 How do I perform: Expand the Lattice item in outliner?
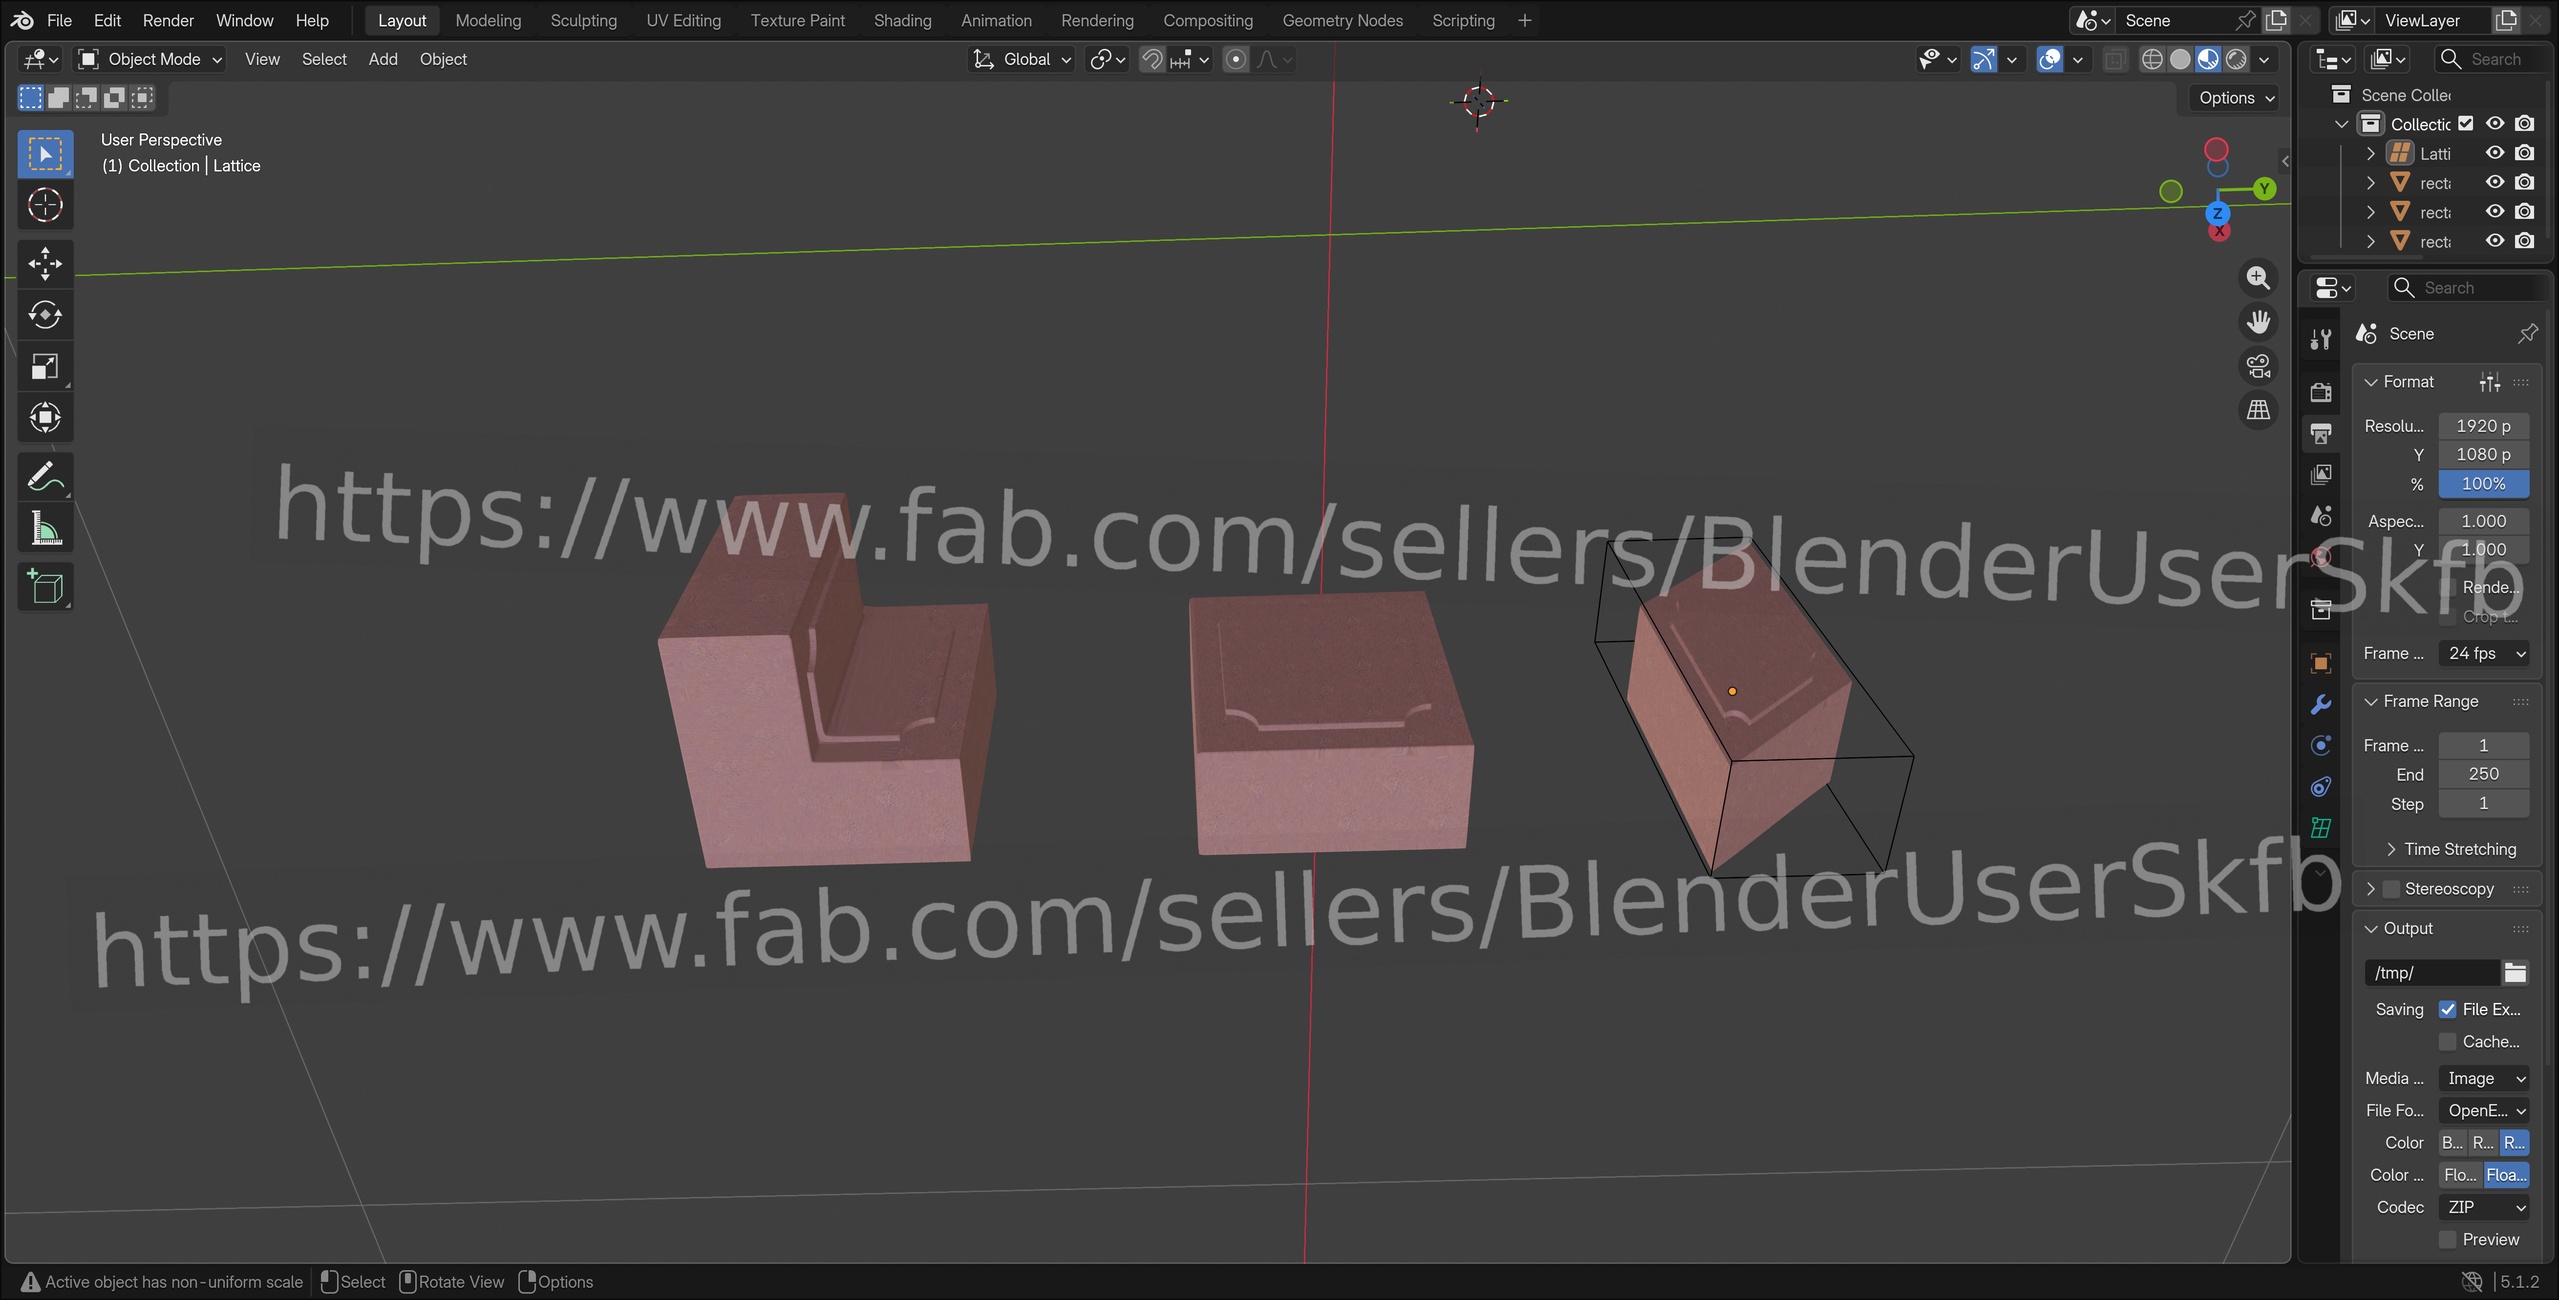(x=2370, y=153)
